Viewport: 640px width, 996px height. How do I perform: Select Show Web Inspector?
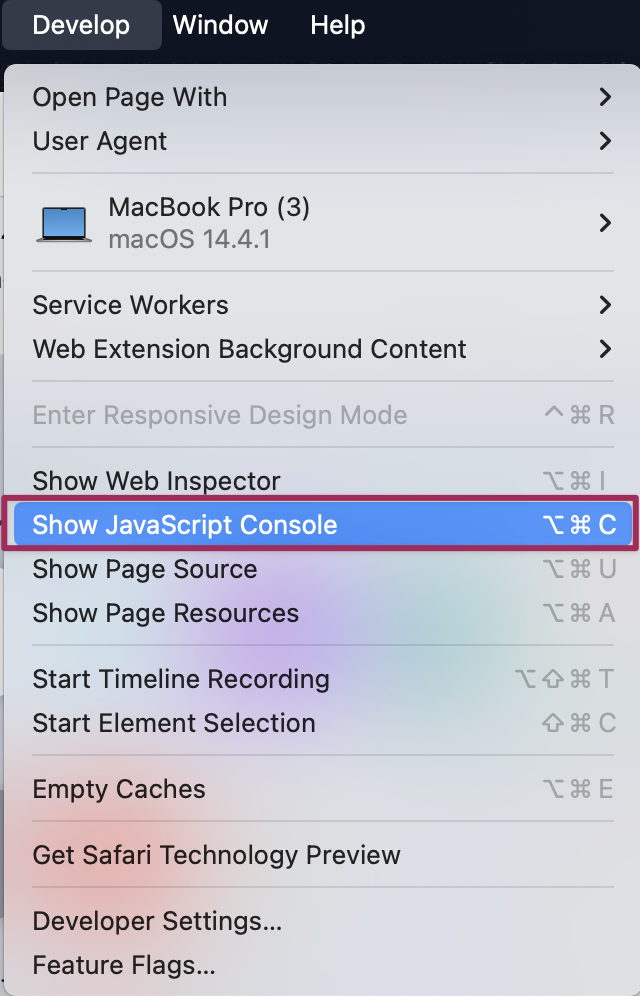pos(156,481)
